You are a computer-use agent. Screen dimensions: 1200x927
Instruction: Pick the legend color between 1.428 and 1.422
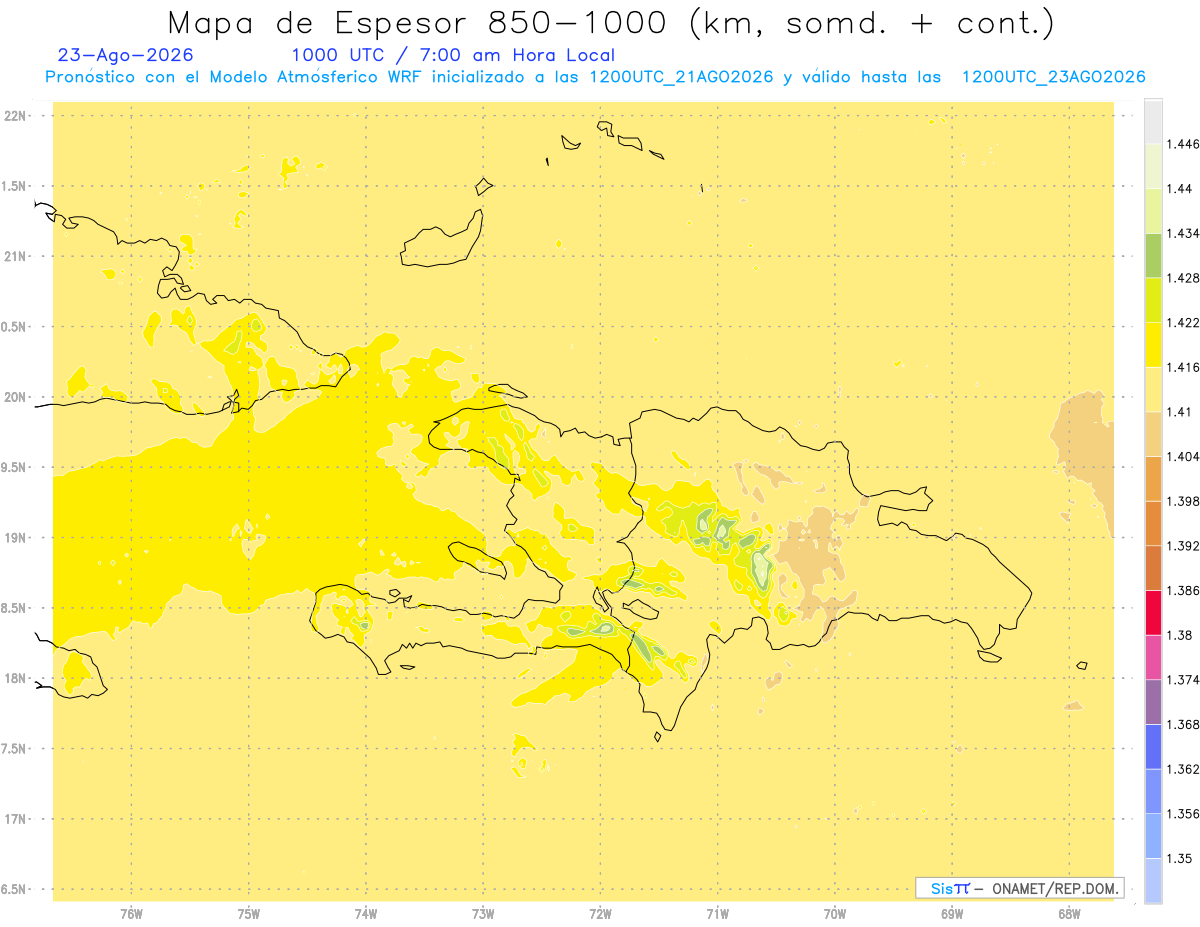click(1153, 299)
